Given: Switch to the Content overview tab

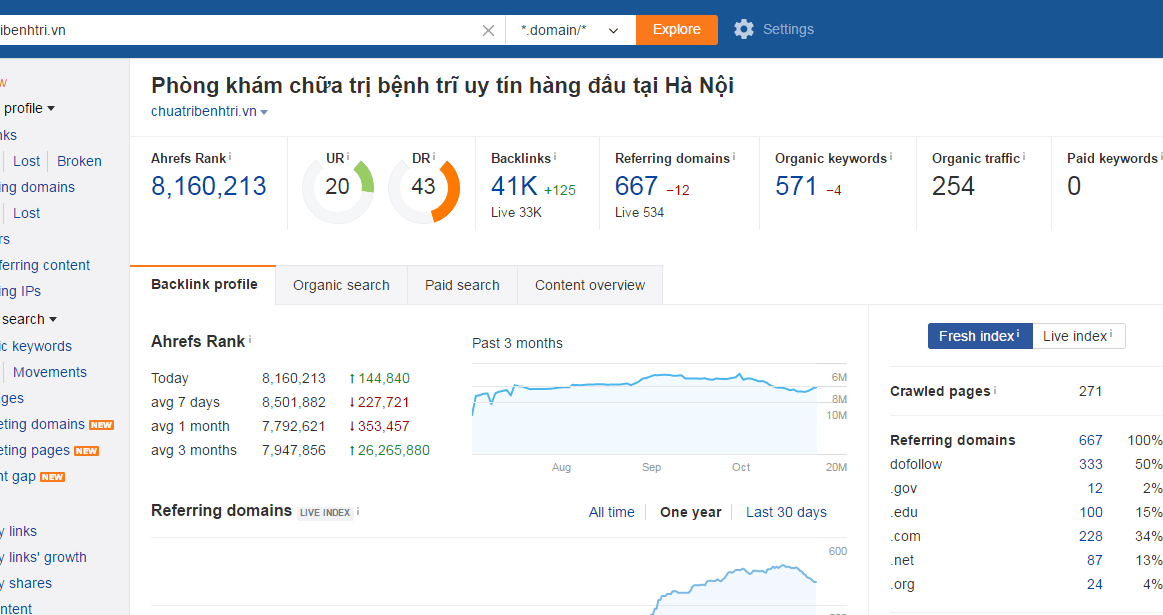Looking at the screenshot, I should [x=590, y=285].
